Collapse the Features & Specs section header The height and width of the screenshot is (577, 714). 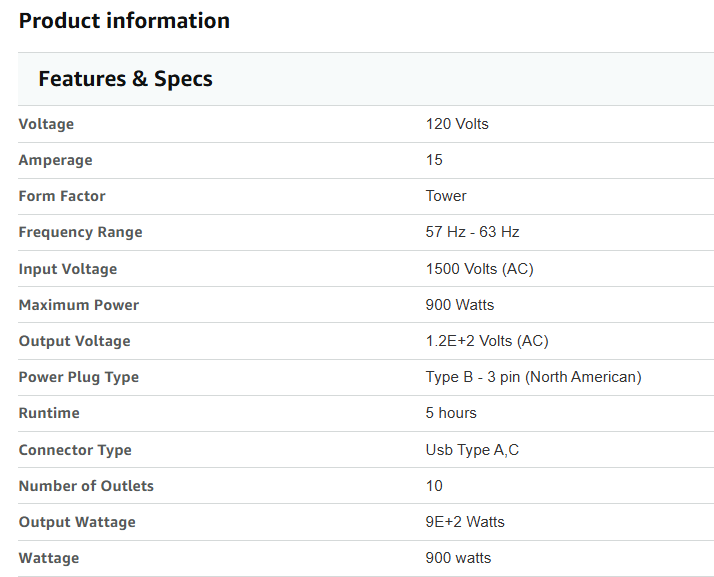point(366,79)
